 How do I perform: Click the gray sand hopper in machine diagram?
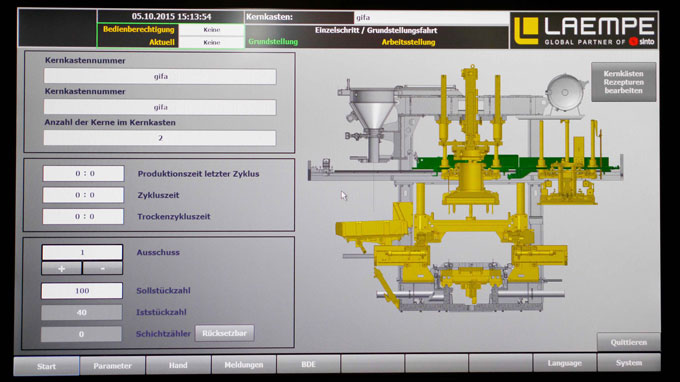(x=372, y=108)
